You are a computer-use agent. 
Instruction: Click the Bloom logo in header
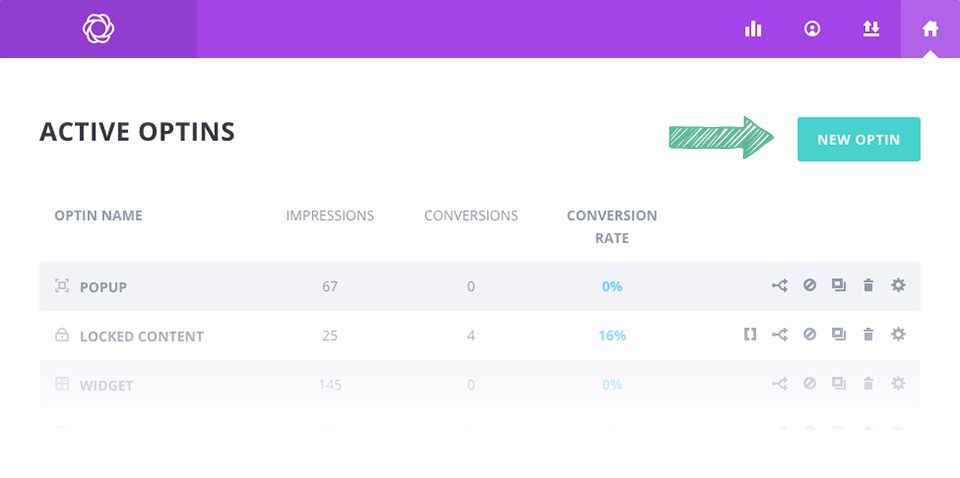point(98,29)
